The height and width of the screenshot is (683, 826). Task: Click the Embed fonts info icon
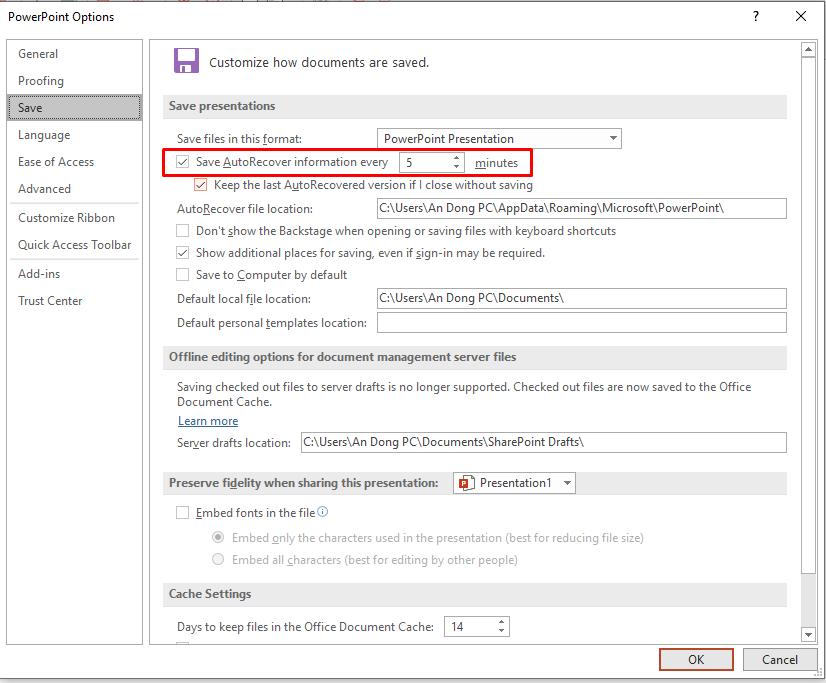tap(322, 512)
